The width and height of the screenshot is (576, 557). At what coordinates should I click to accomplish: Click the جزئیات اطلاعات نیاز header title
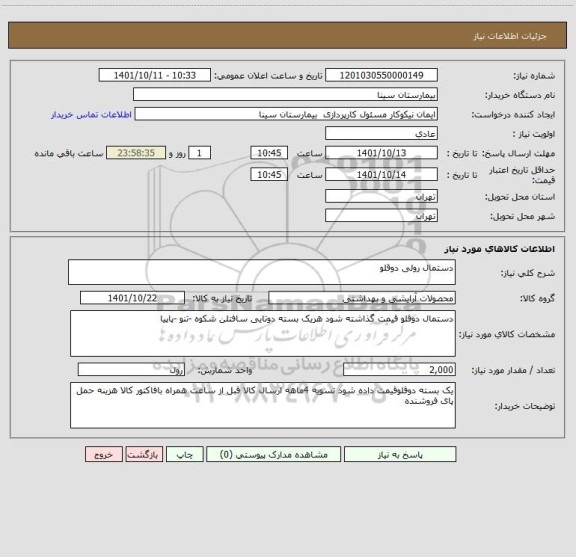click(510, 36)
